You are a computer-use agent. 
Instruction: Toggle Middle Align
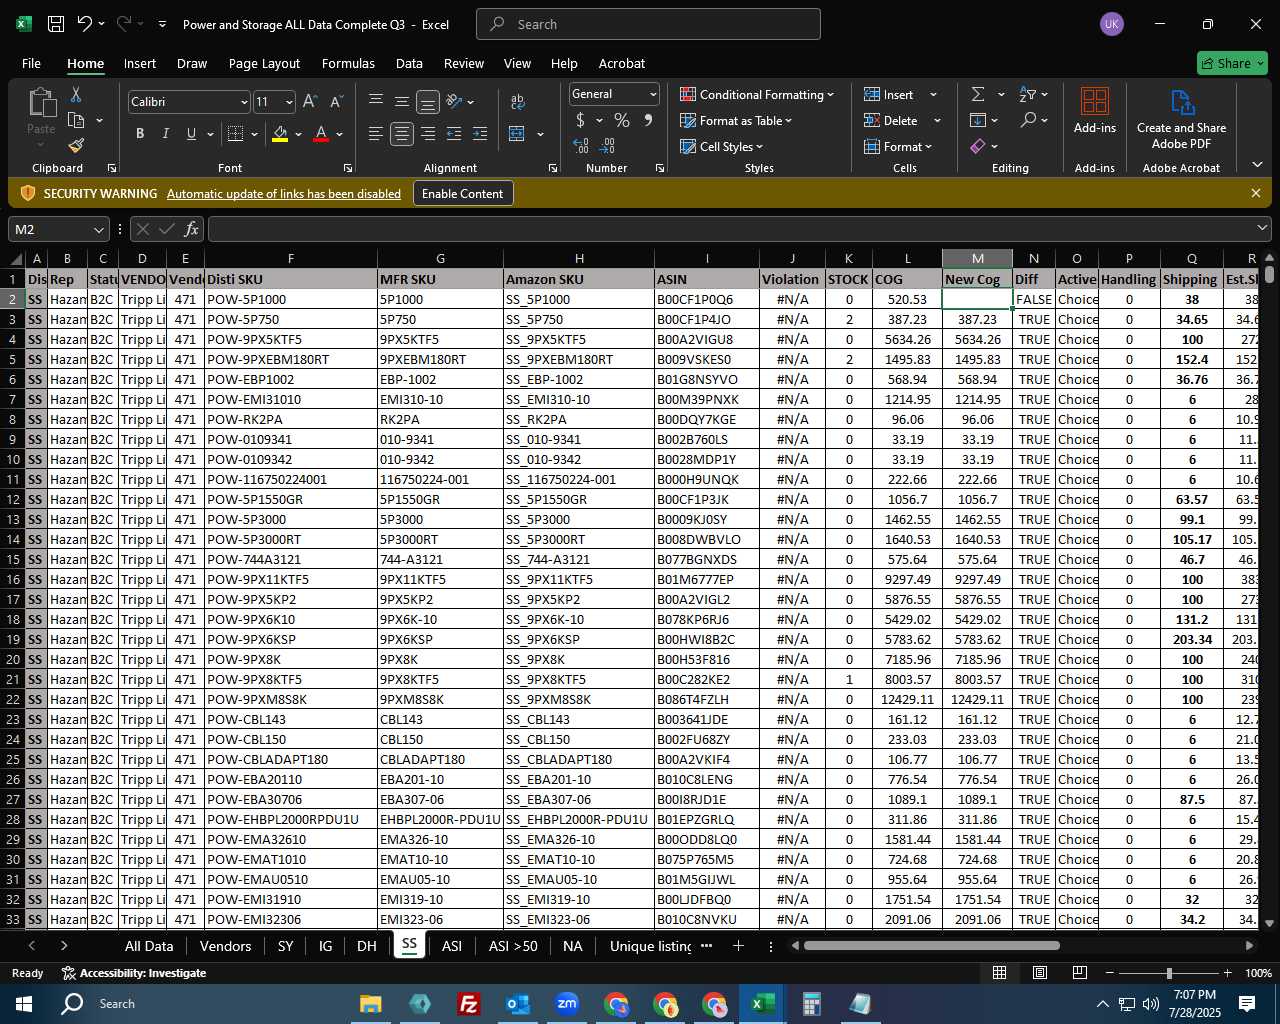402,101
